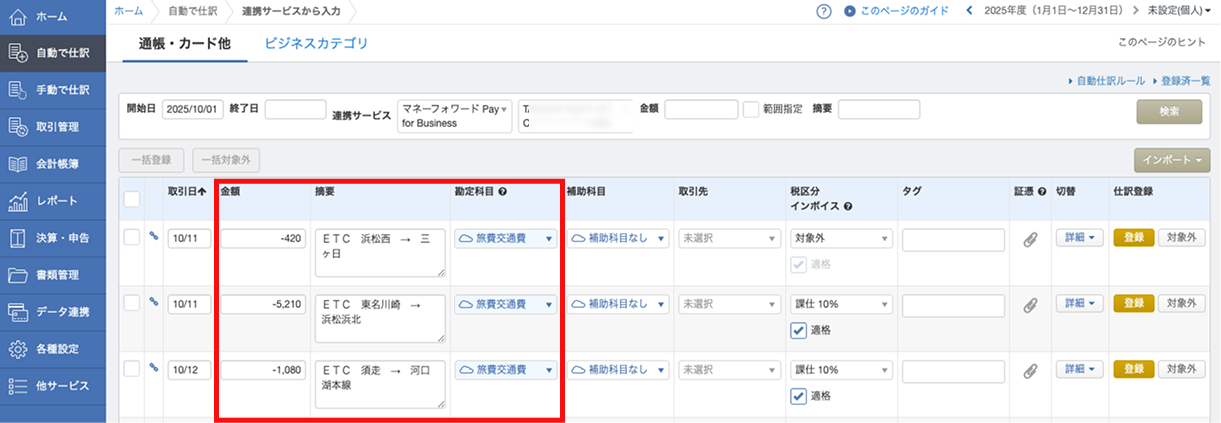The image size is (1221, 423).
Task: Open 手動で仕訳 in the sidebar
Action: point(52,90)
